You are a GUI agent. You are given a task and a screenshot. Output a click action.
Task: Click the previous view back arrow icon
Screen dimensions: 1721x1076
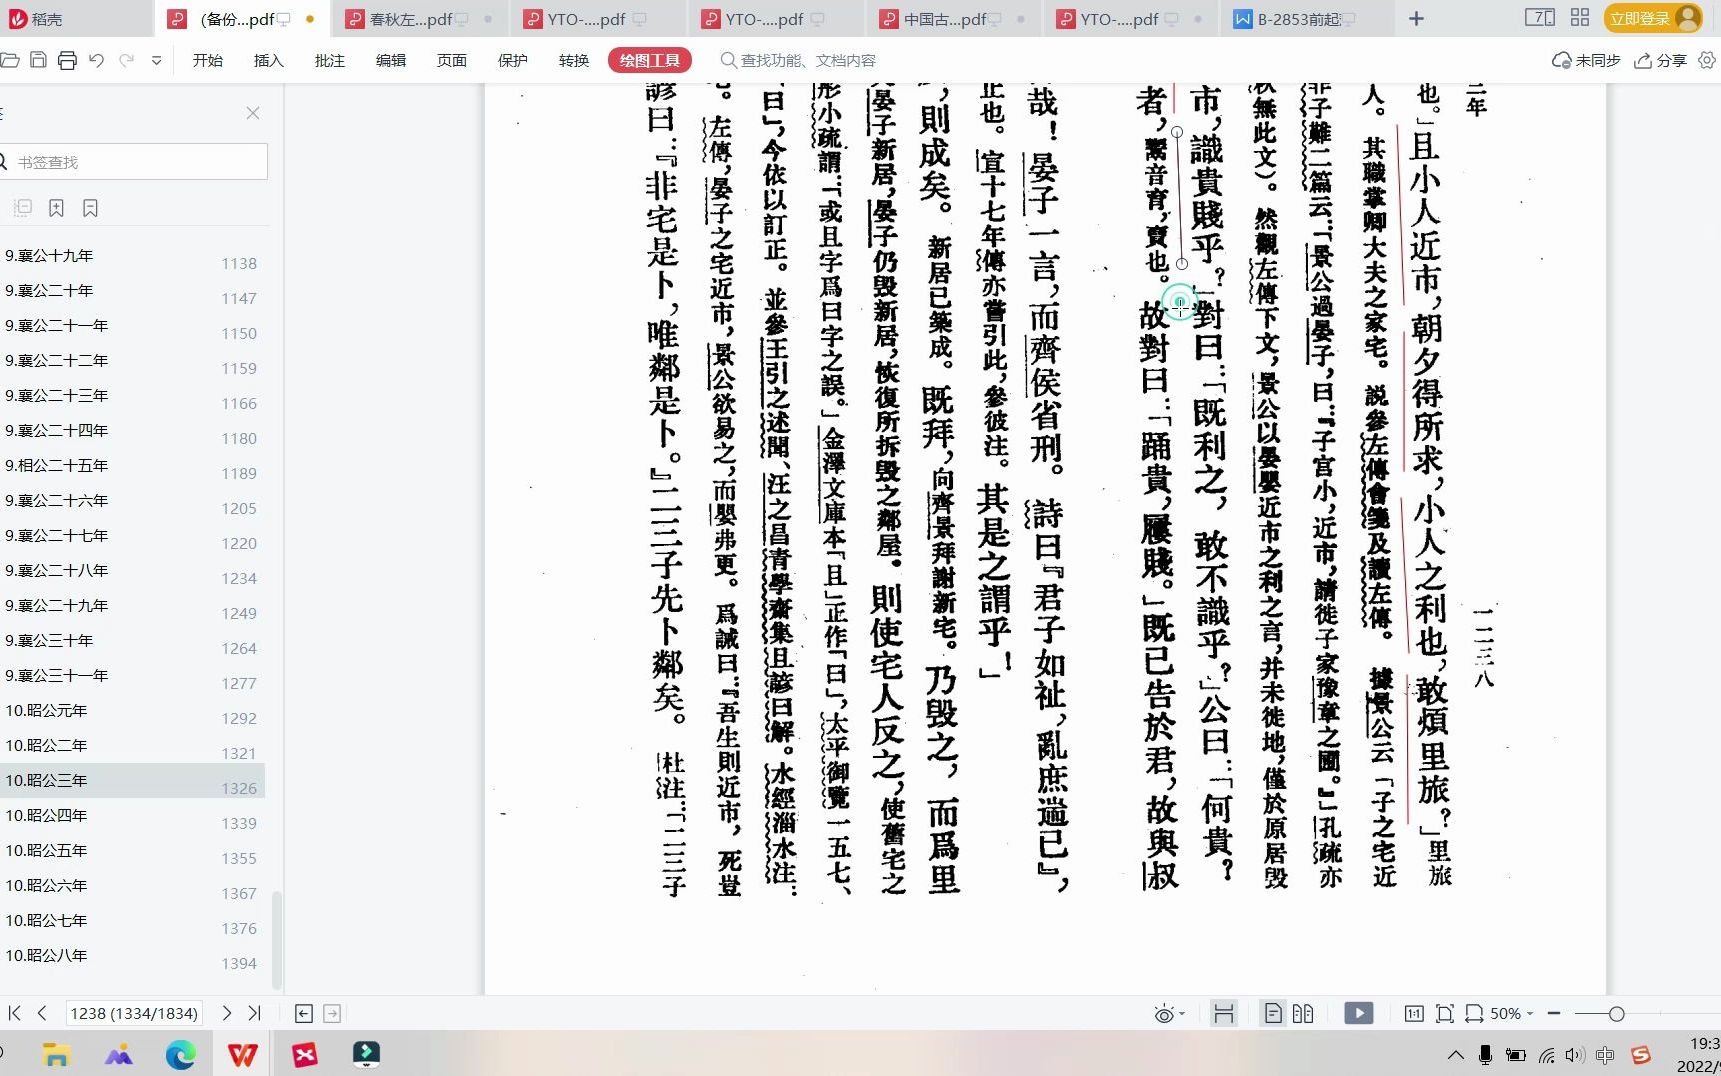(x=304, y=1013)
